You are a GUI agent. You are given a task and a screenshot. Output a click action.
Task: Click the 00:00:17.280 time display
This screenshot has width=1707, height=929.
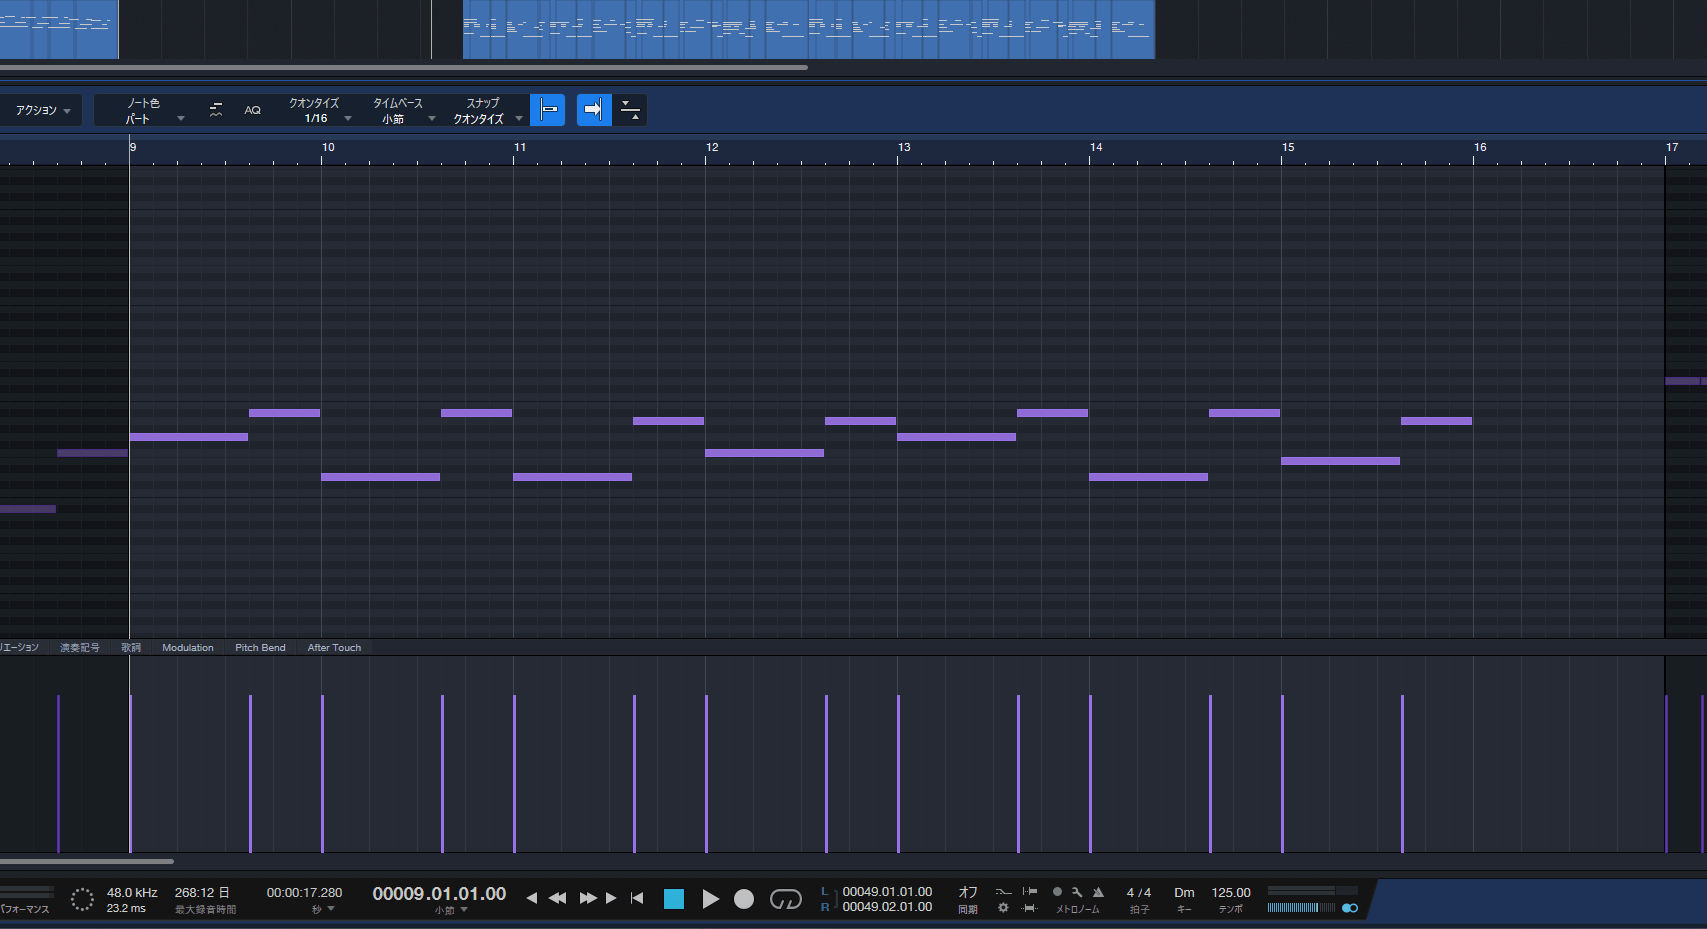pyautogui.click(x=304, y=893)
